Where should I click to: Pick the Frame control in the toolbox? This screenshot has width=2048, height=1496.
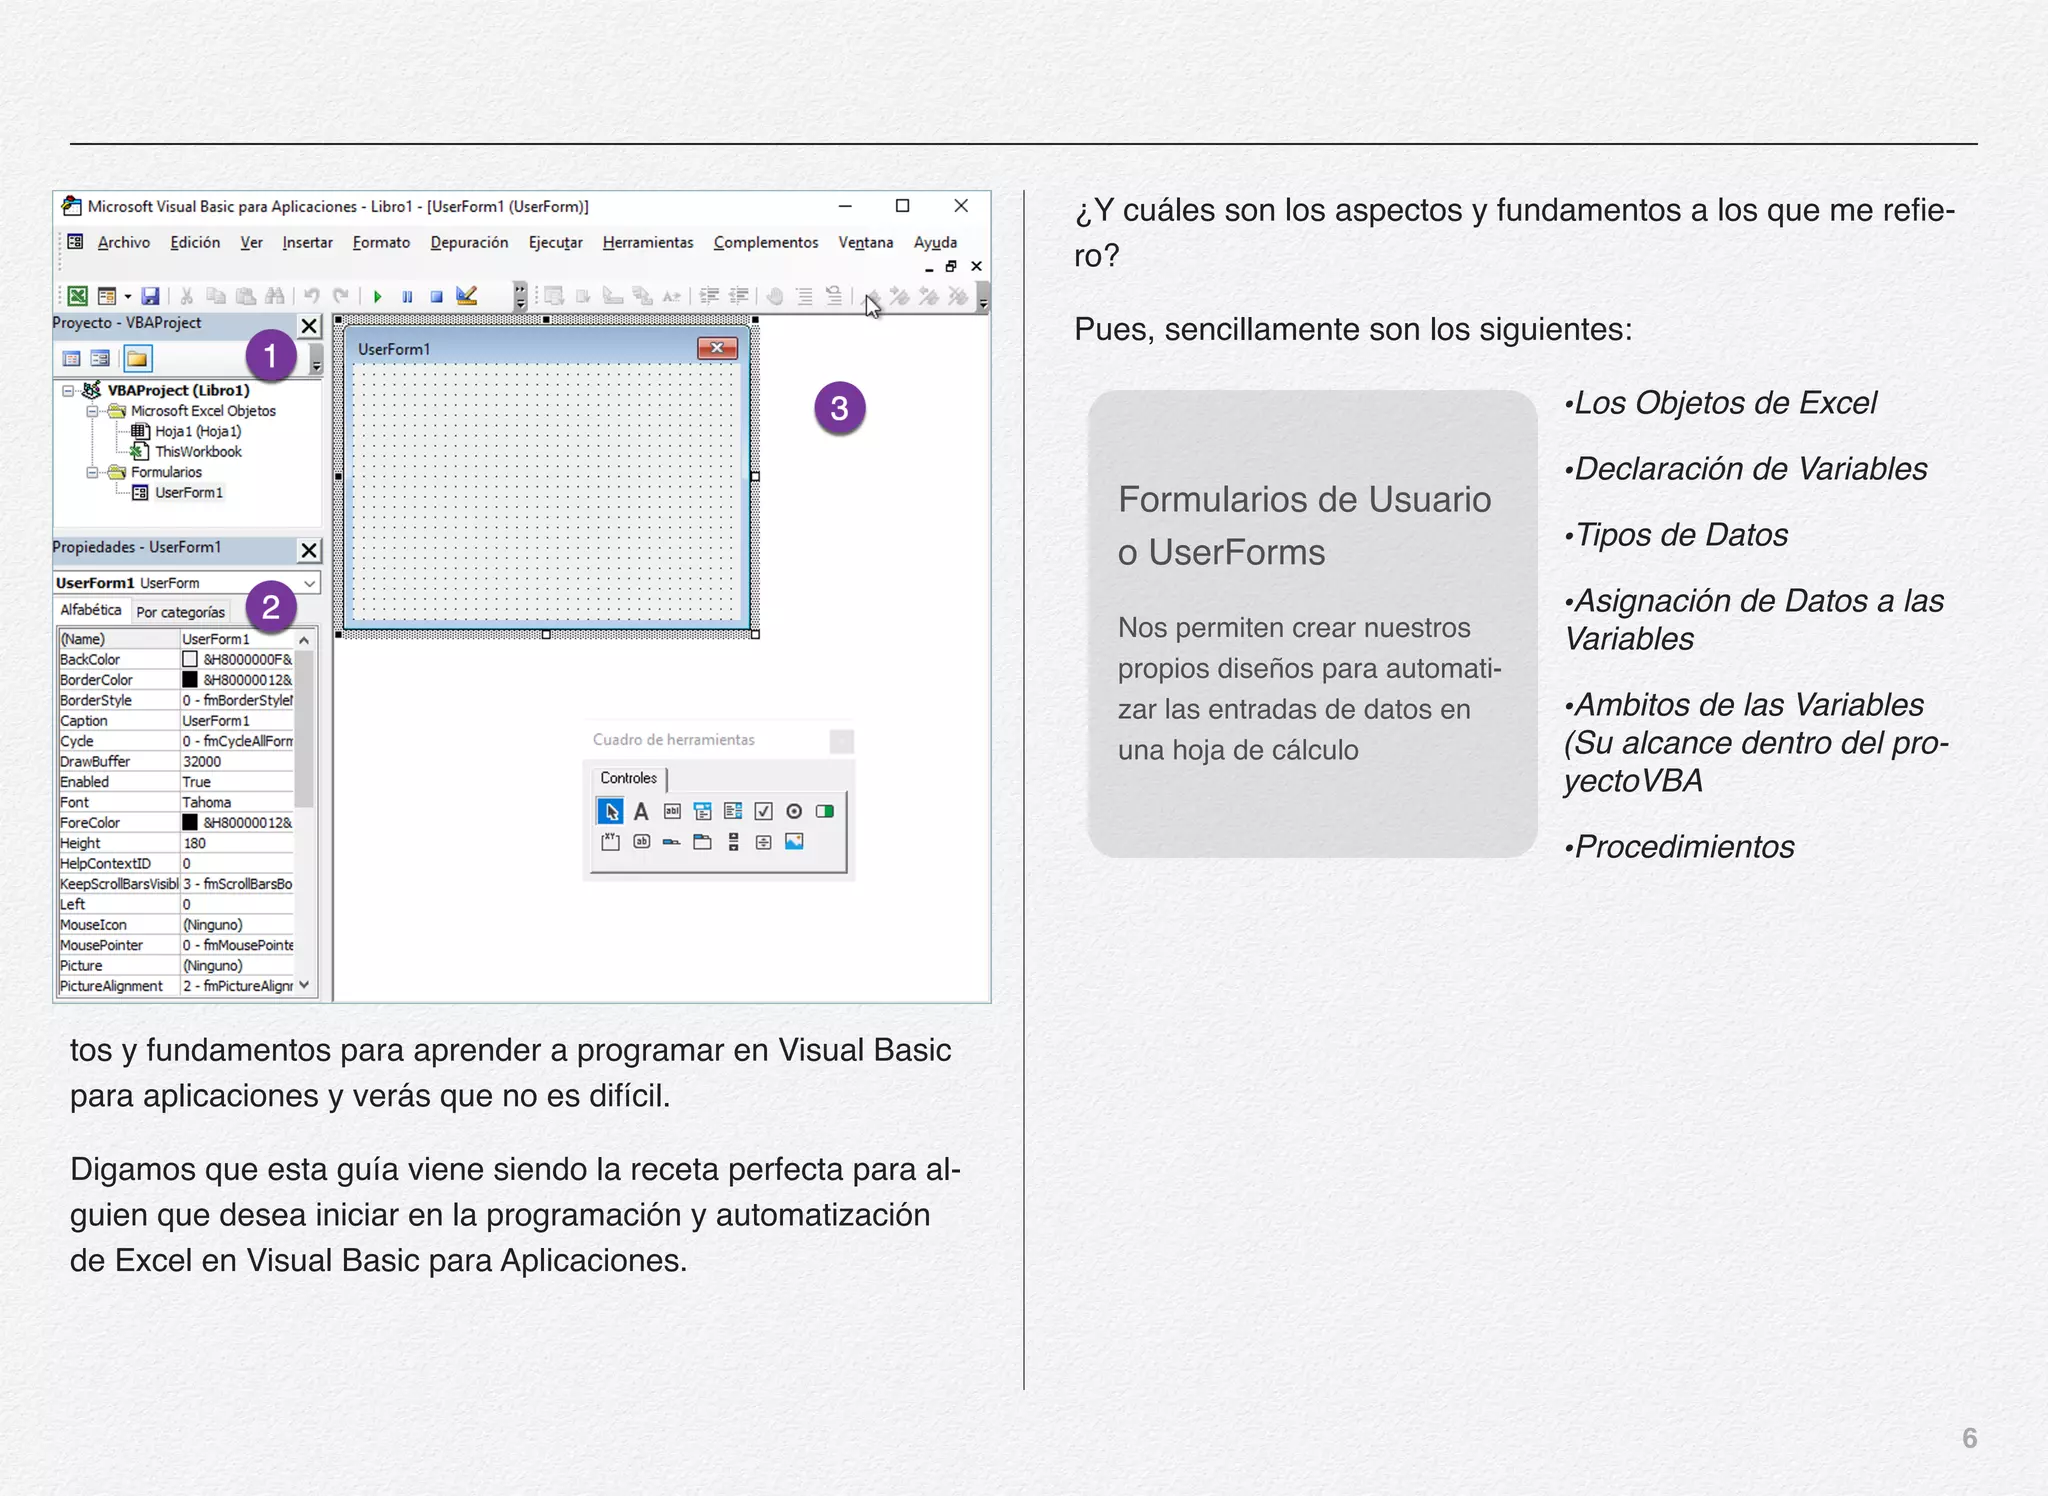point(610,842)
